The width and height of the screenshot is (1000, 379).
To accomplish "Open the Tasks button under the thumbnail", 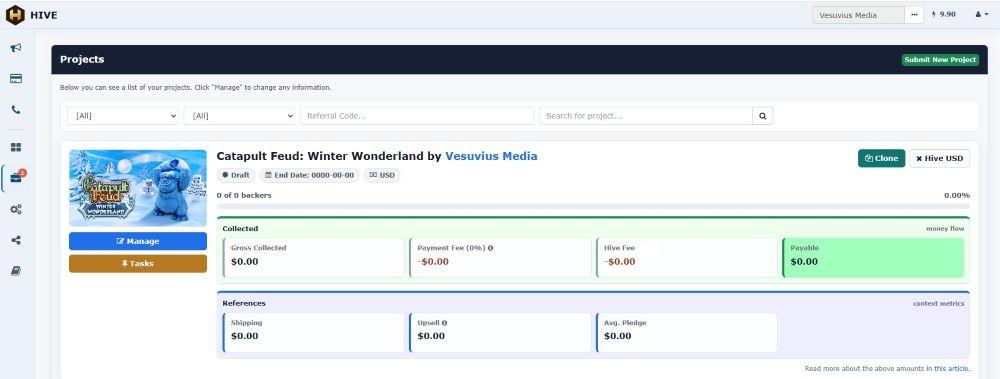I will click(138, 264).
